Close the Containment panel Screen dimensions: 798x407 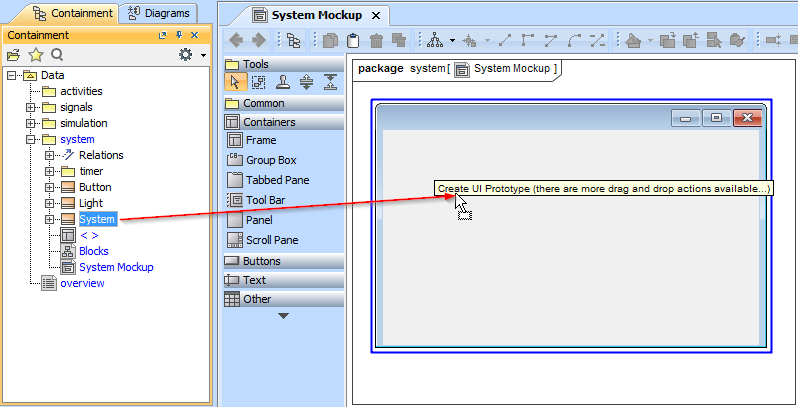click(x=194, y=35)
